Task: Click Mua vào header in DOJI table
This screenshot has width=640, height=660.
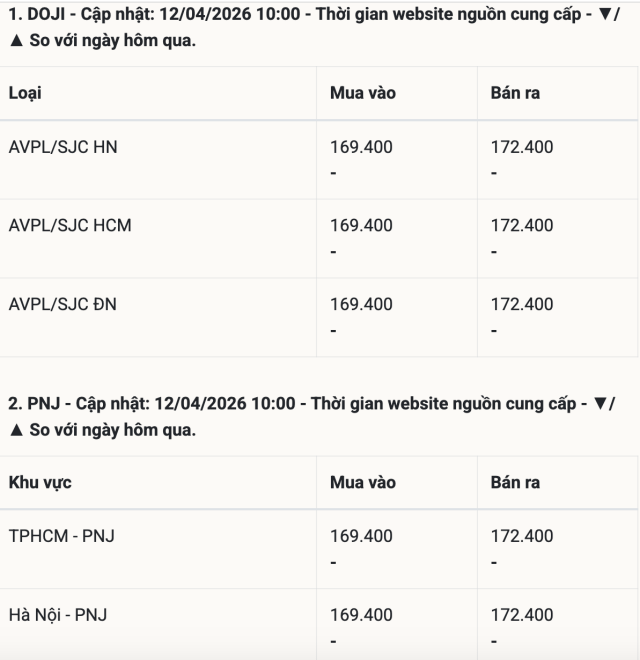Action: coord(362,93)
